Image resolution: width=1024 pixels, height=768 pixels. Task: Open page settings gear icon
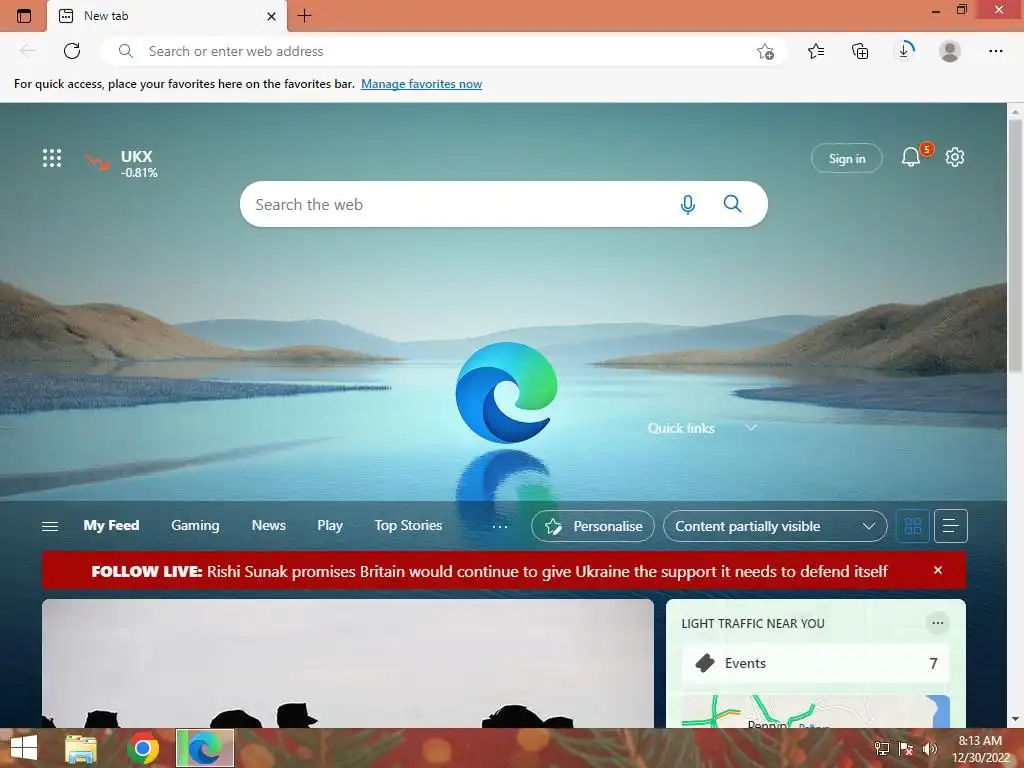pos(955,157)
